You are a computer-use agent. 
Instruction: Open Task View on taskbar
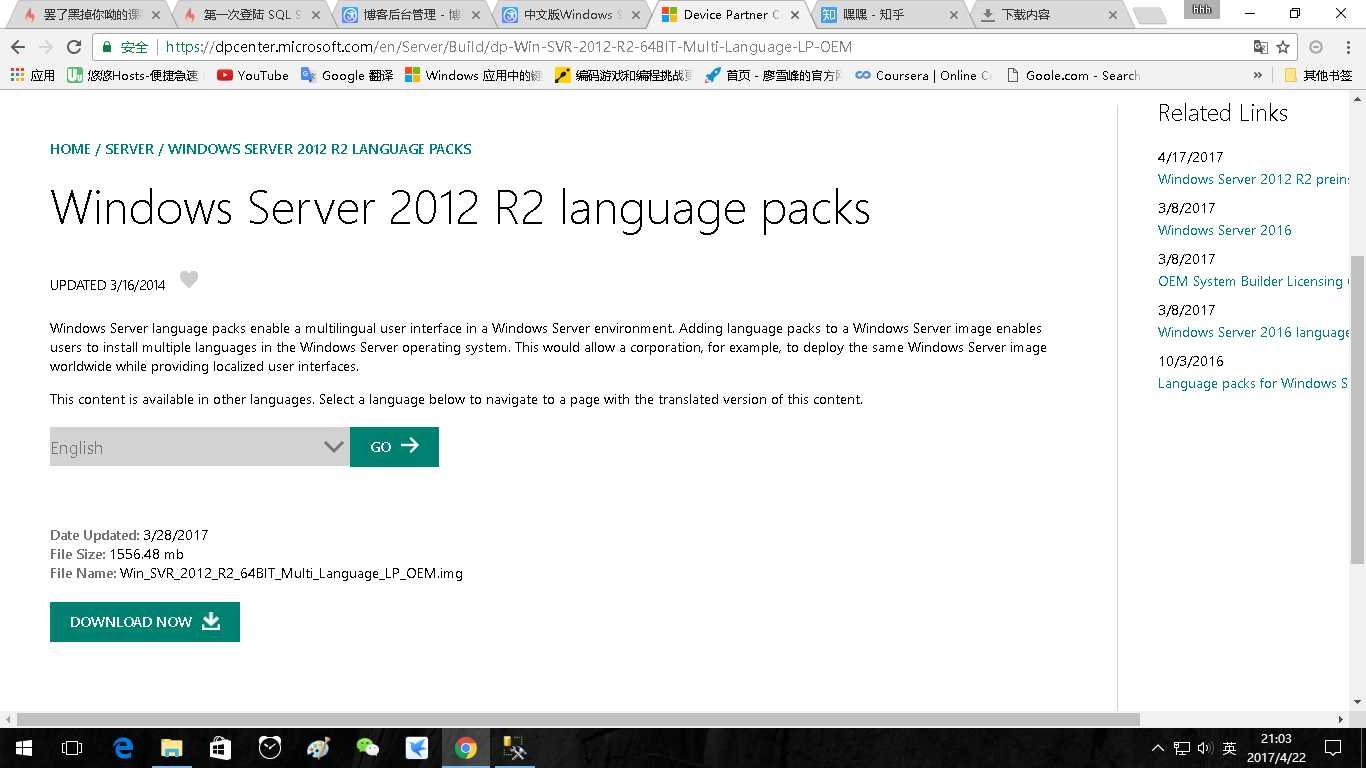pos(72,748)
